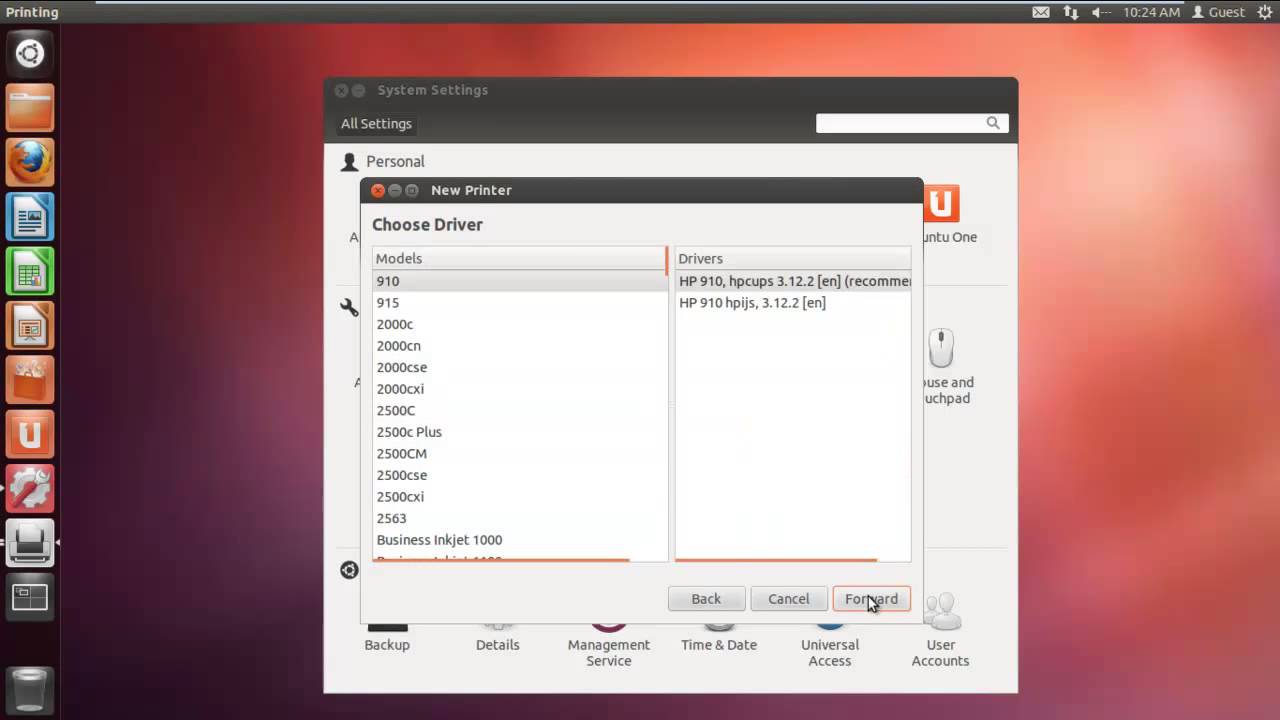
Task: Select the HP 910 hpcups recommended driver
Action: (793, 281)
